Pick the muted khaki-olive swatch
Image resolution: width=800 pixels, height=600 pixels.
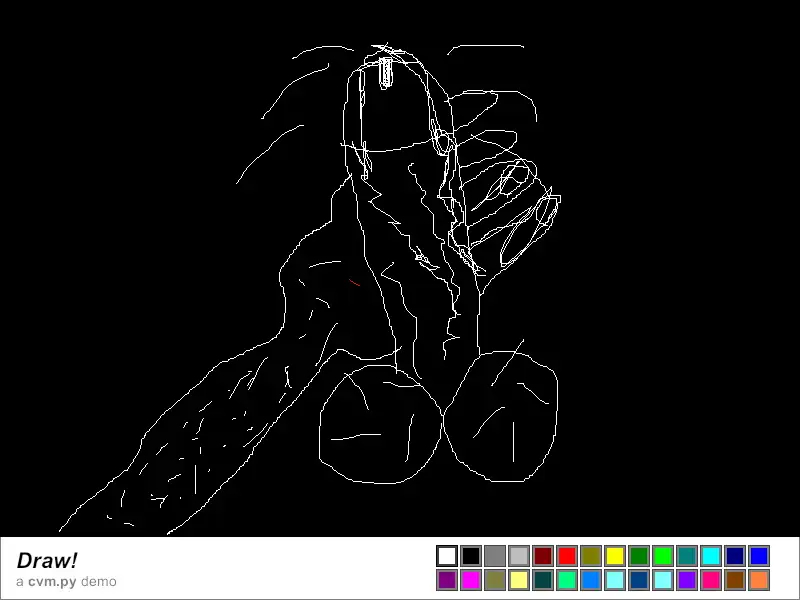pyautogui.click(x=495, y=580)
